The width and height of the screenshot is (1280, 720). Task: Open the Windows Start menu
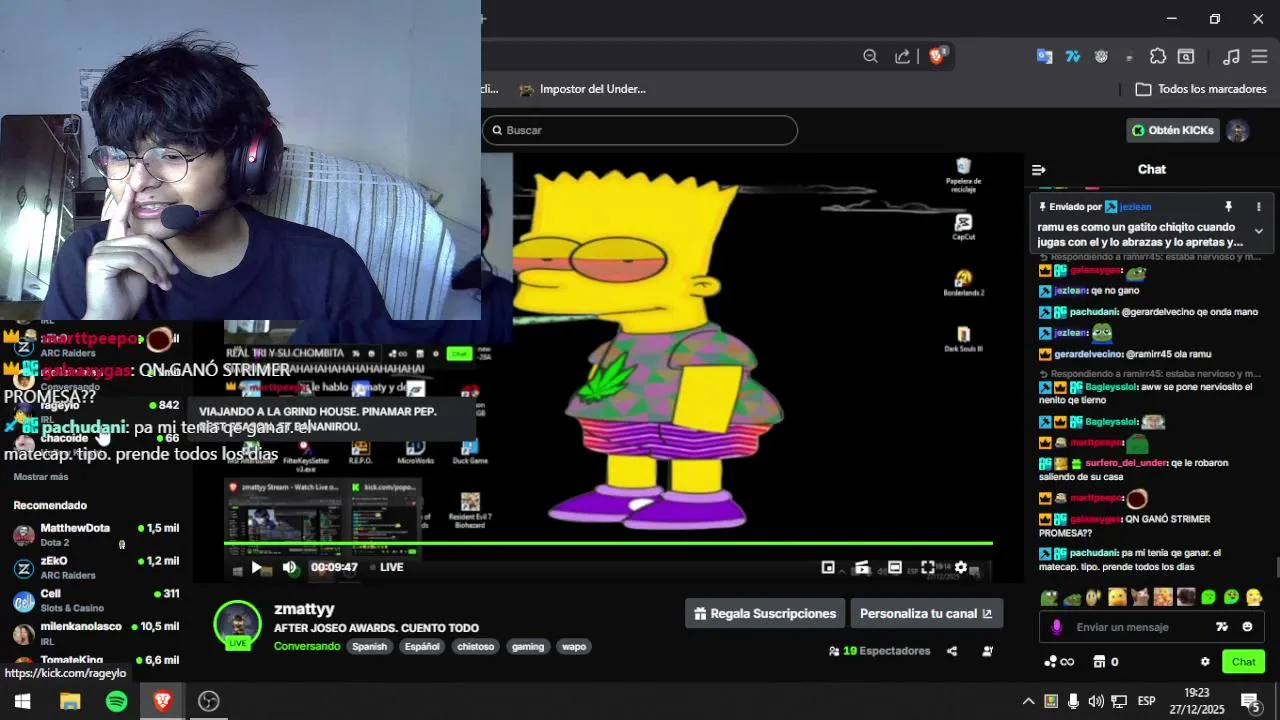(x=22, y=701)
